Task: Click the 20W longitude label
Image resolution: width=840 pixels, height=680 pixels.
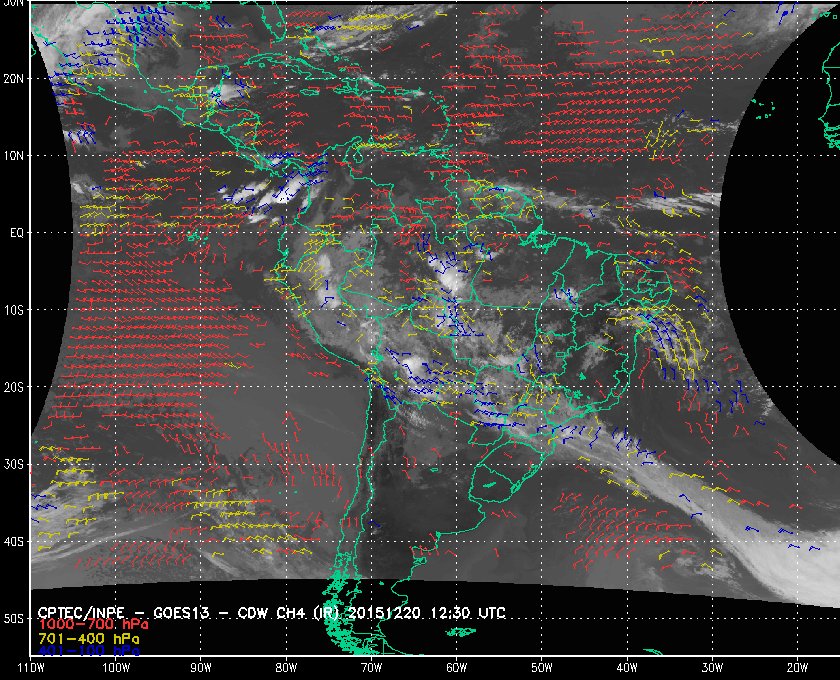Action: (x=797, y=668)
